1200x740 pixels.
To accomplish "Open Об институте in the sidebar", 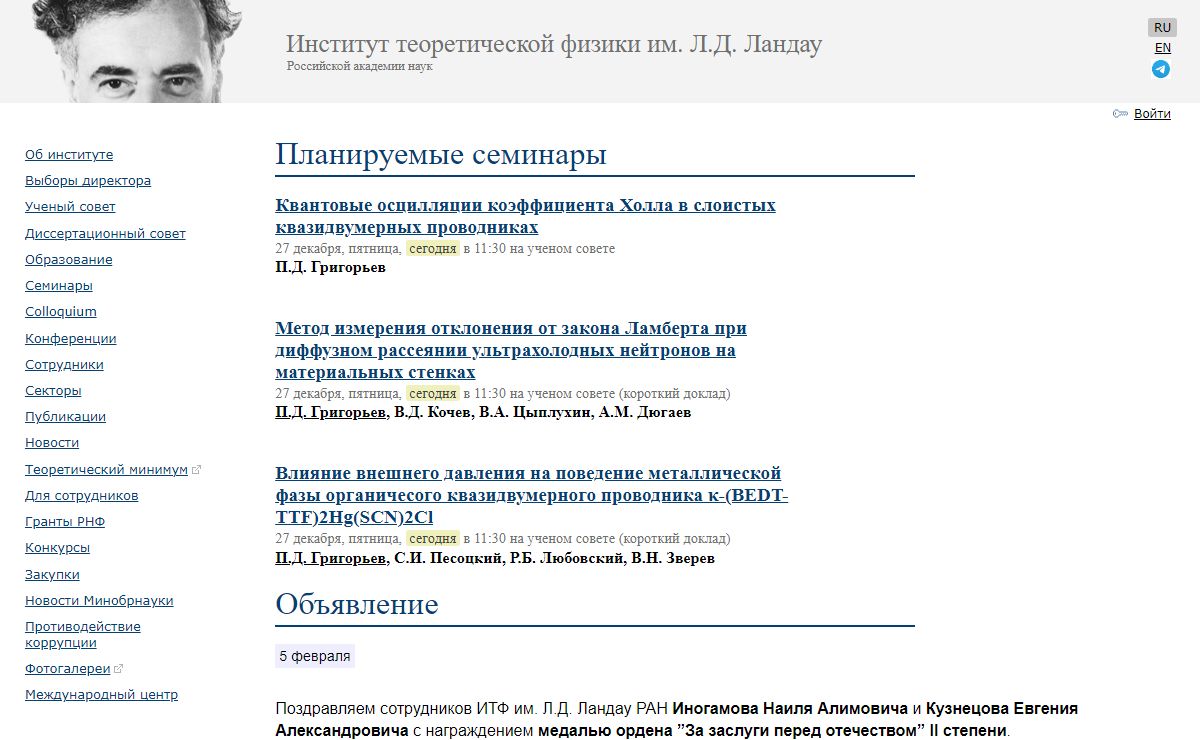I will 69,155.
